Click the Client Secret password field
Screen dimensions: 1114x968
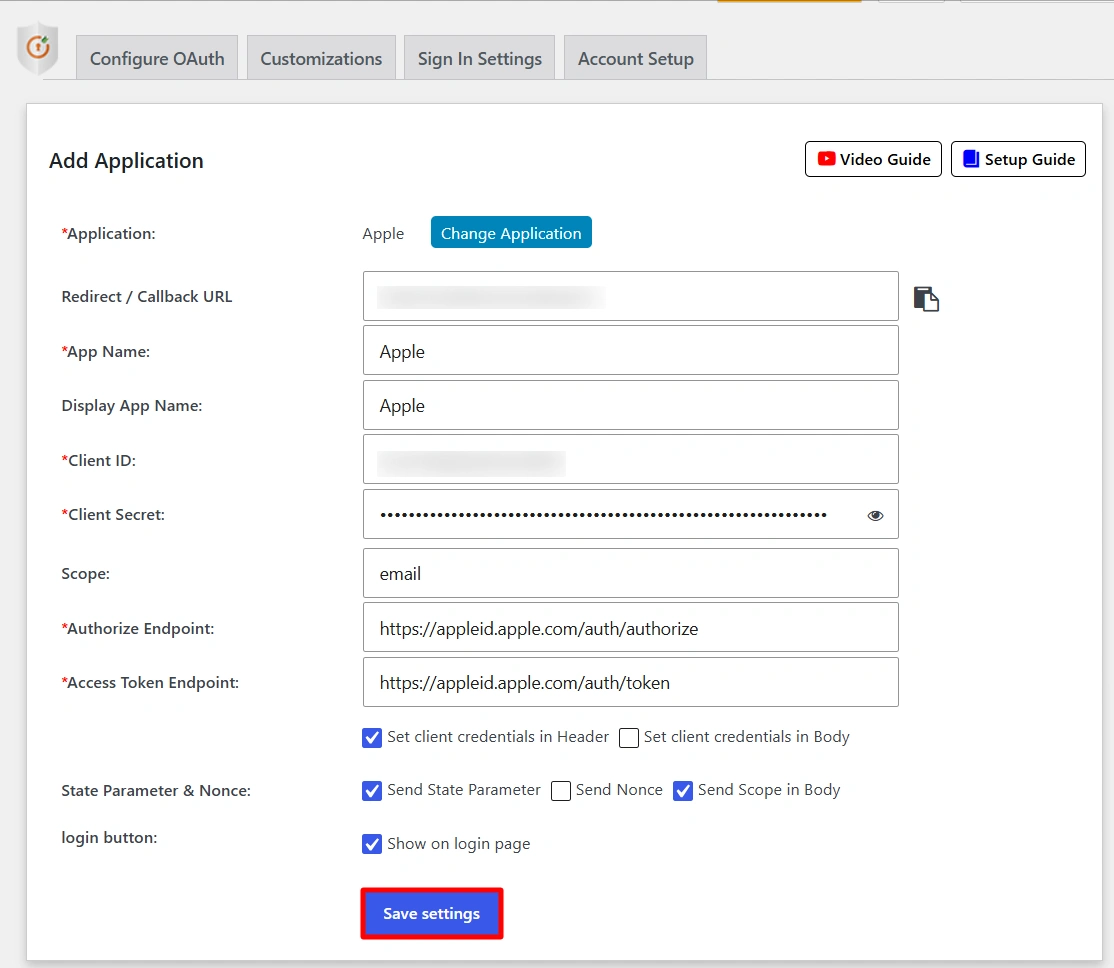630,514
